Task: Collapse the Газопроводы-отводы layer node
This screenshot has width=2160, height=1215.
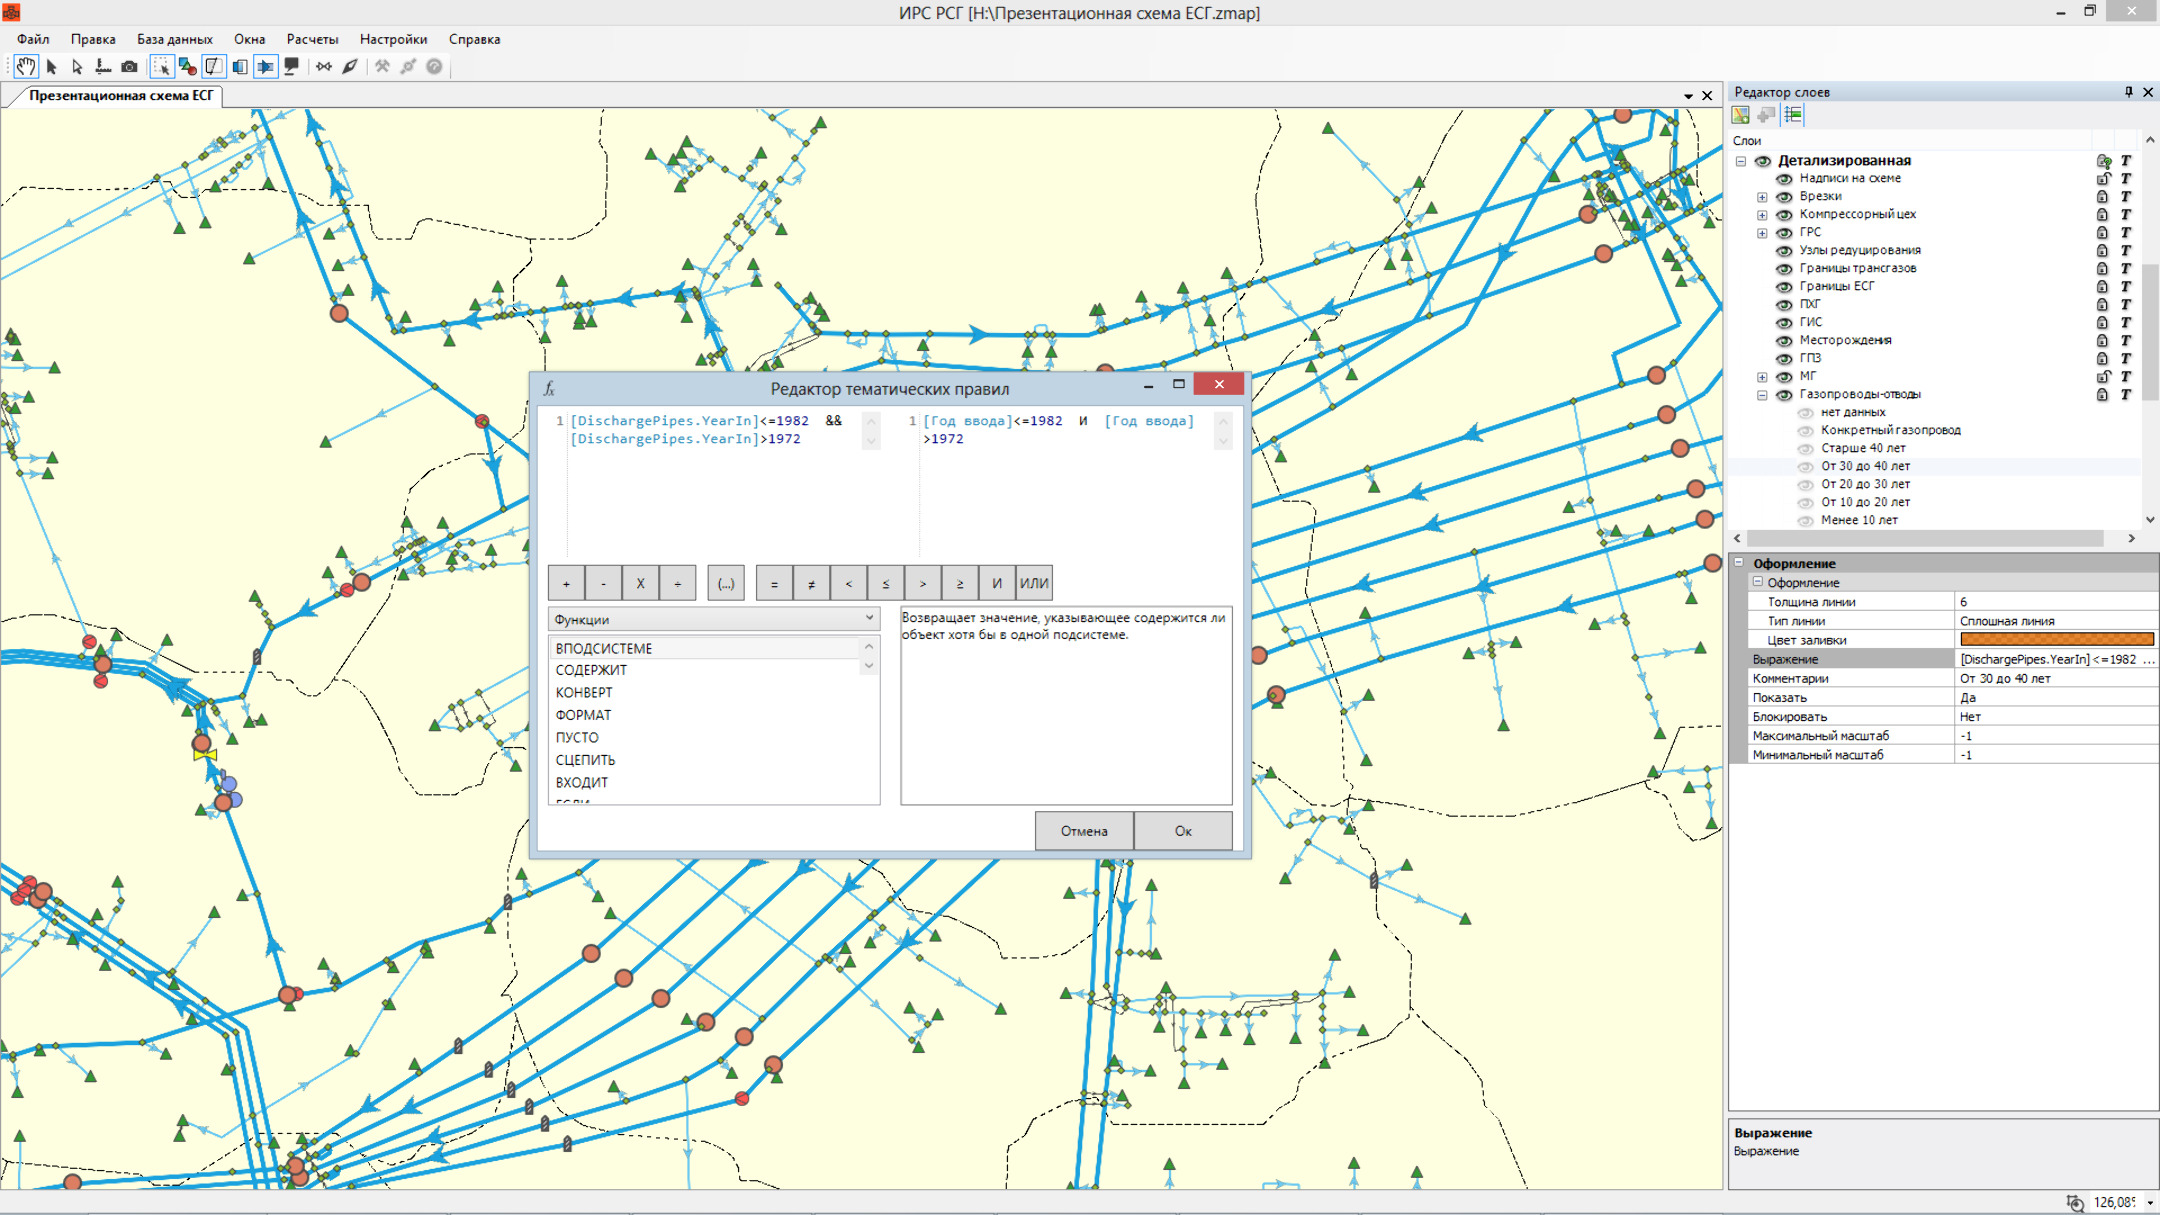Action: point(1762,395)
